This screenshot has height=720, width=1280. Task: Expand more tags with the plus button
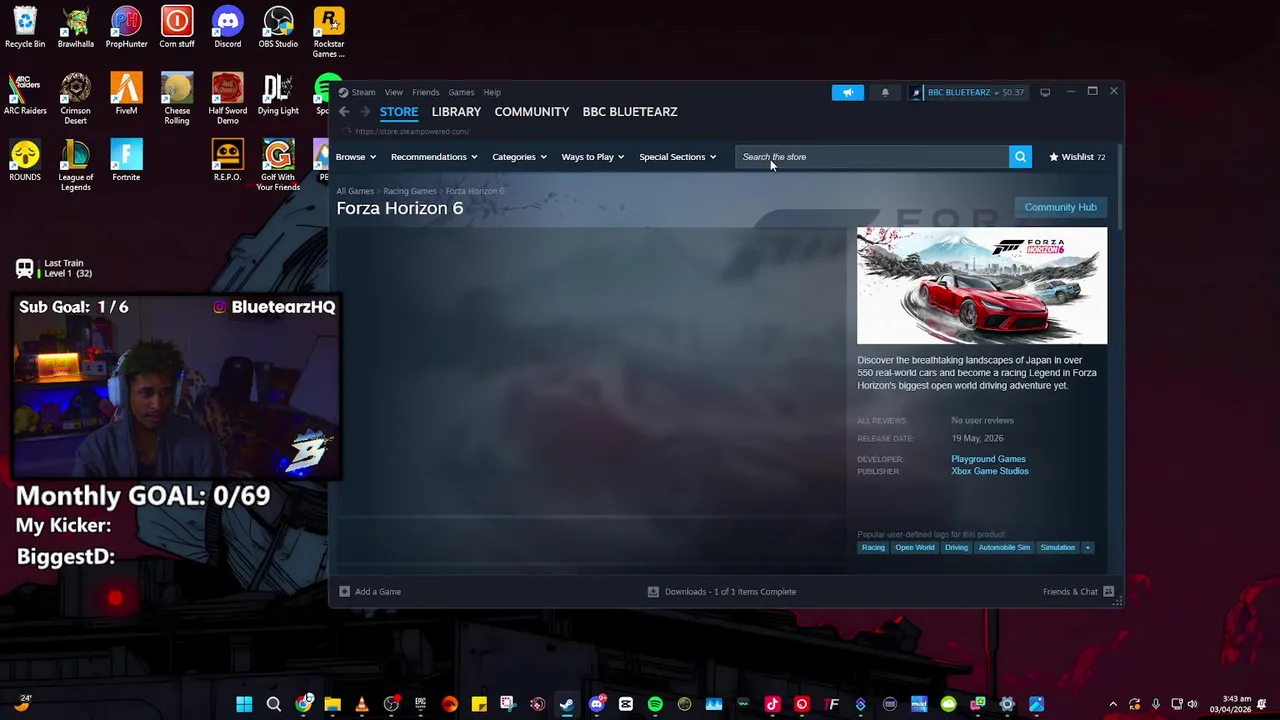(1087, 548)
